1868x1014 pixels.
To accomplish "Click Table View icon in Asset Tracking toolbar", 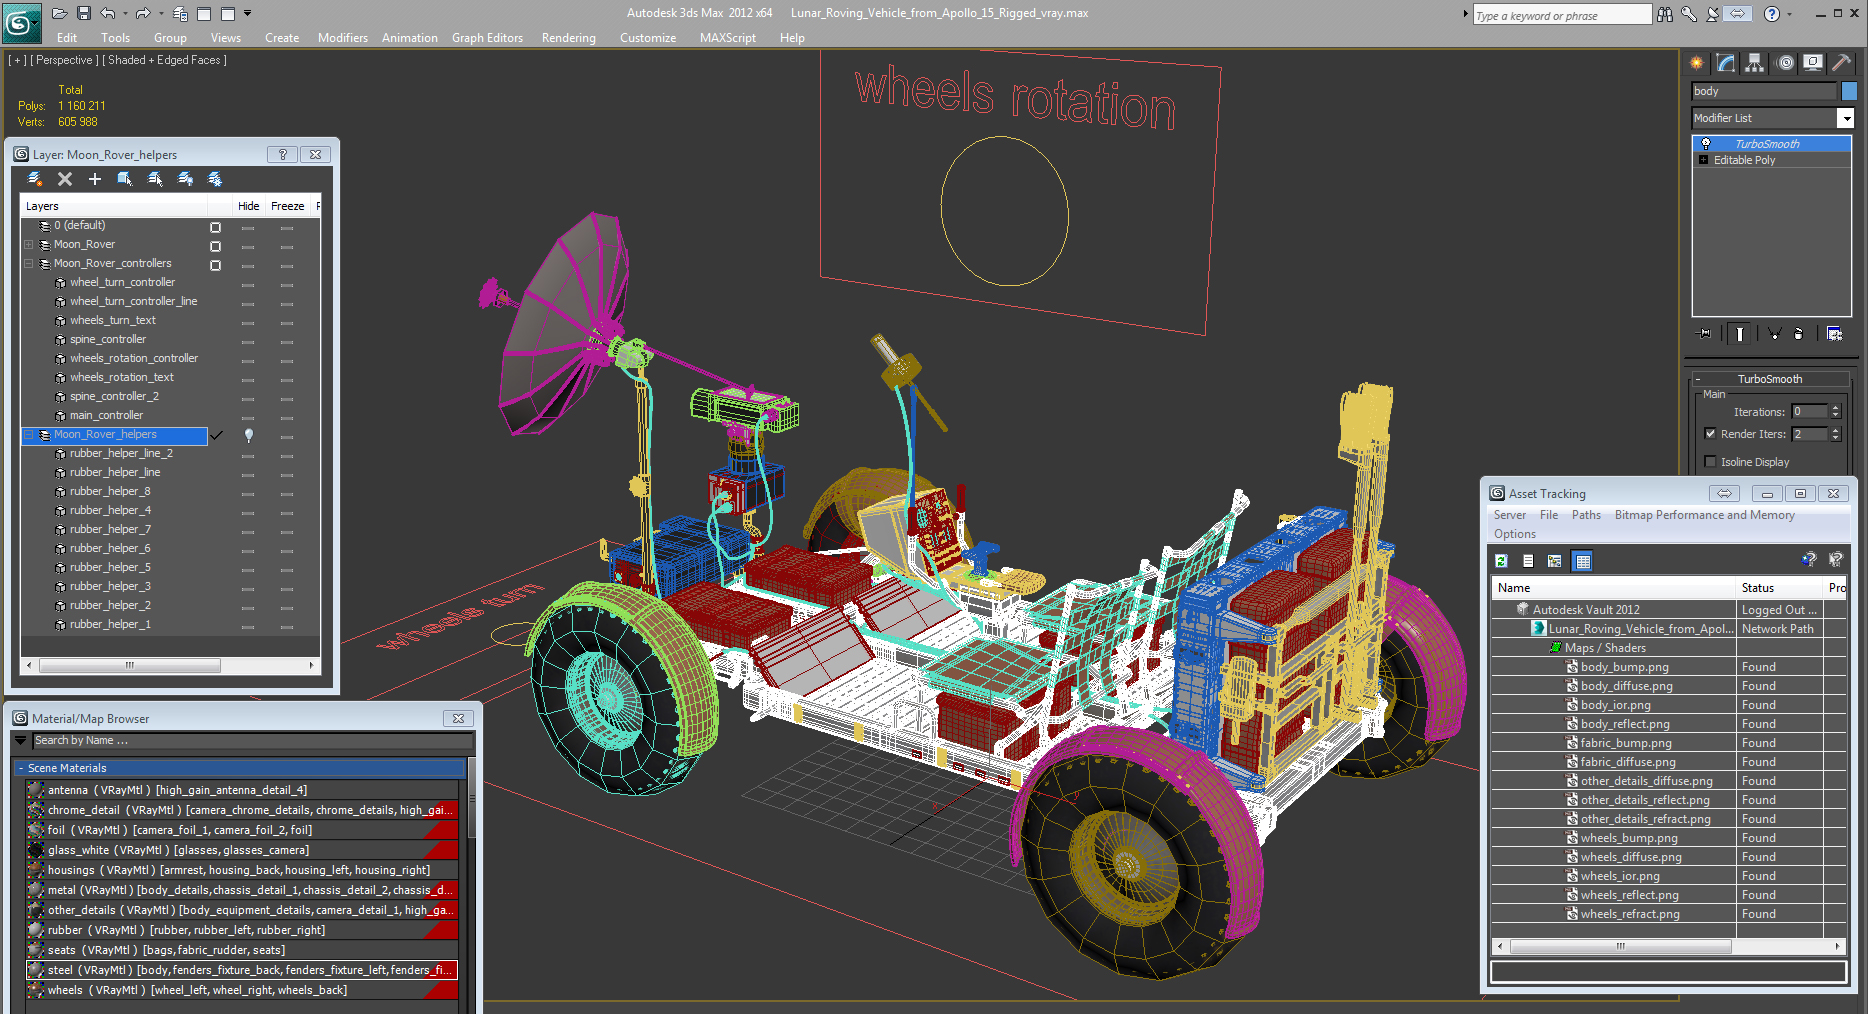I will (1582, 561).
